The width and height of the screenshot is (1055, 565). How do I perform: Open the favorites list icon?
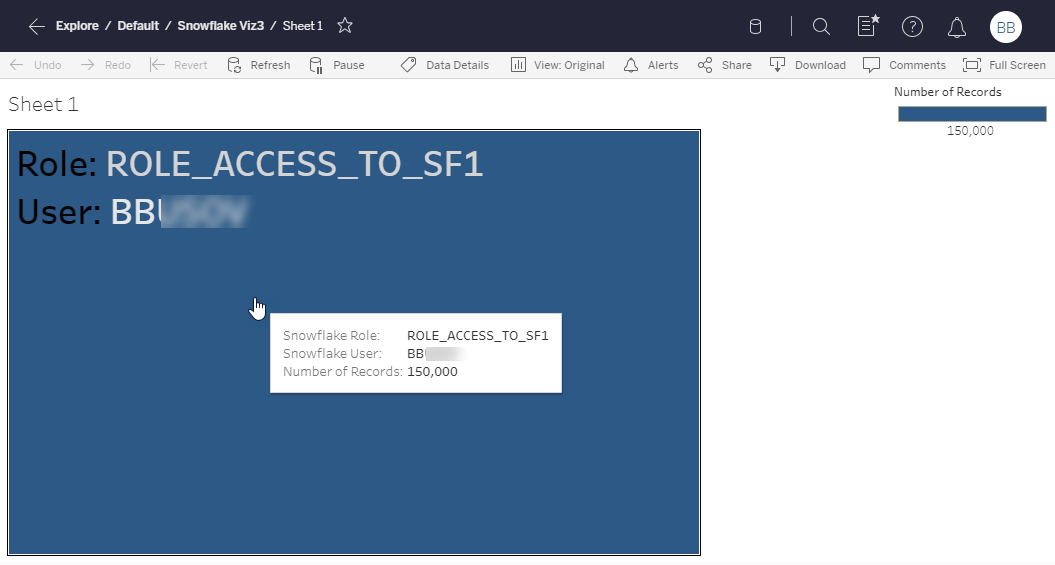coord(868,26)
